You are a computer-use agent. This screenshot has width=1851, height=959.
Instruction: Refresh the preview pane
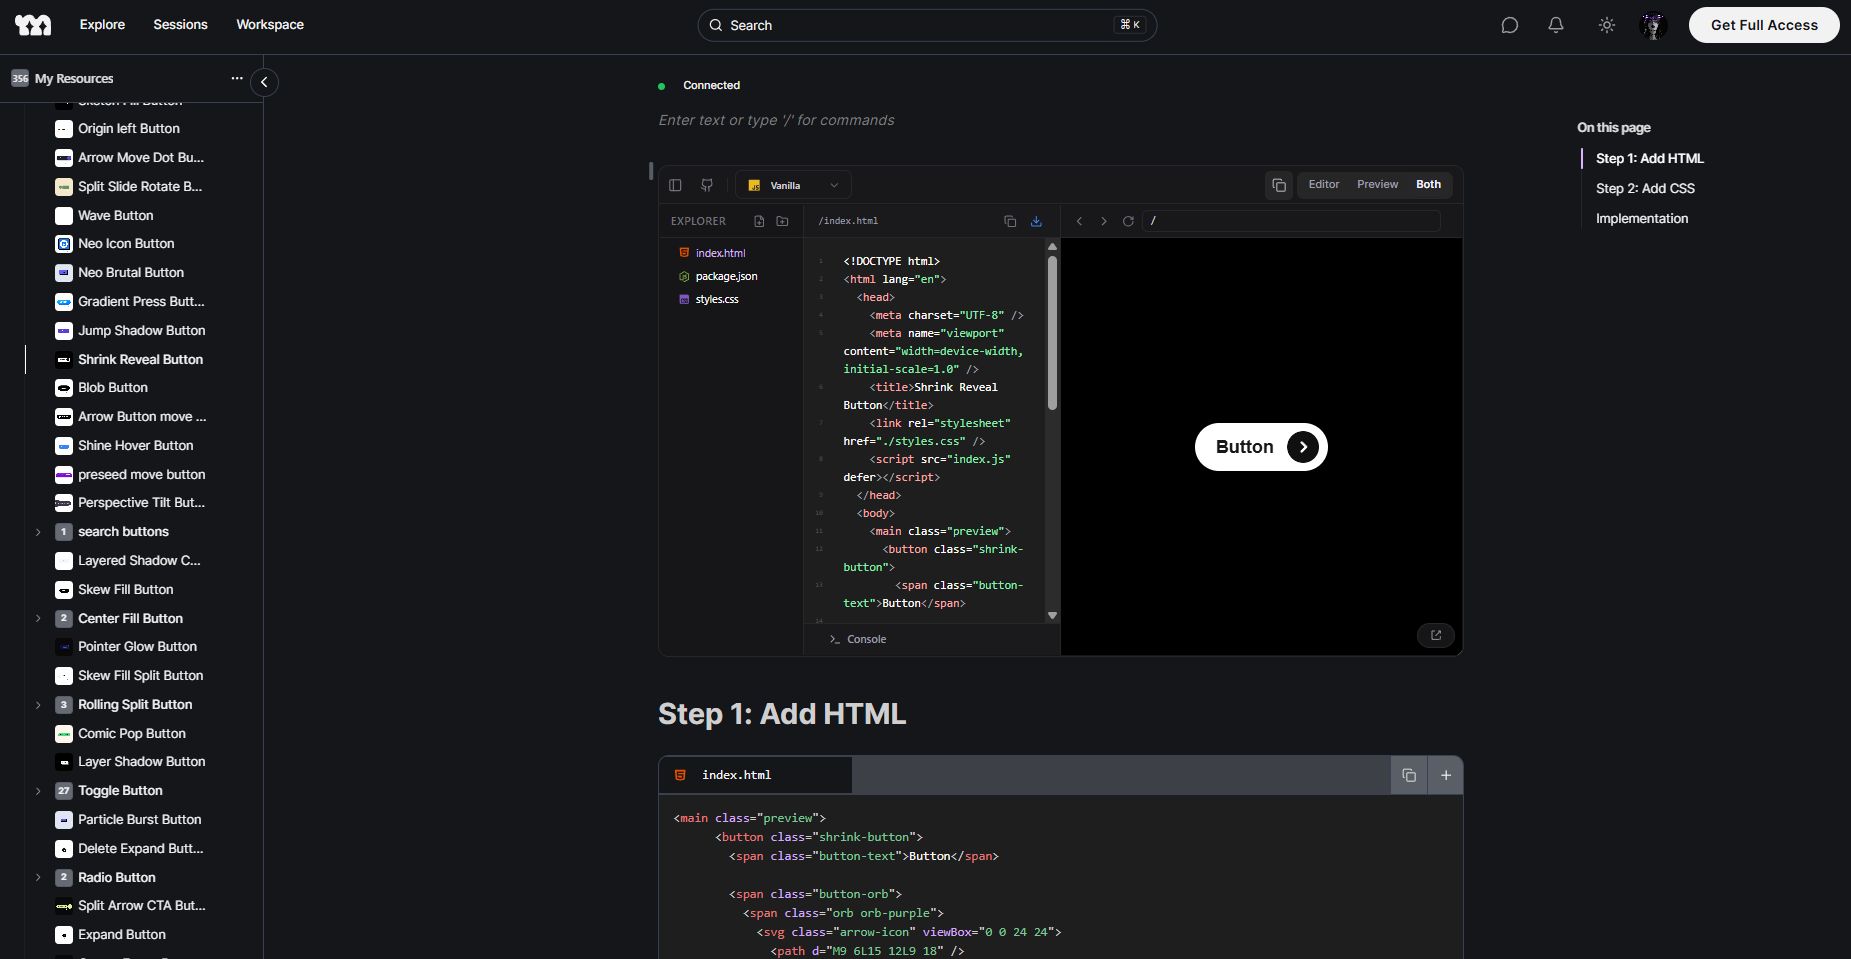tap(1128, 221)
